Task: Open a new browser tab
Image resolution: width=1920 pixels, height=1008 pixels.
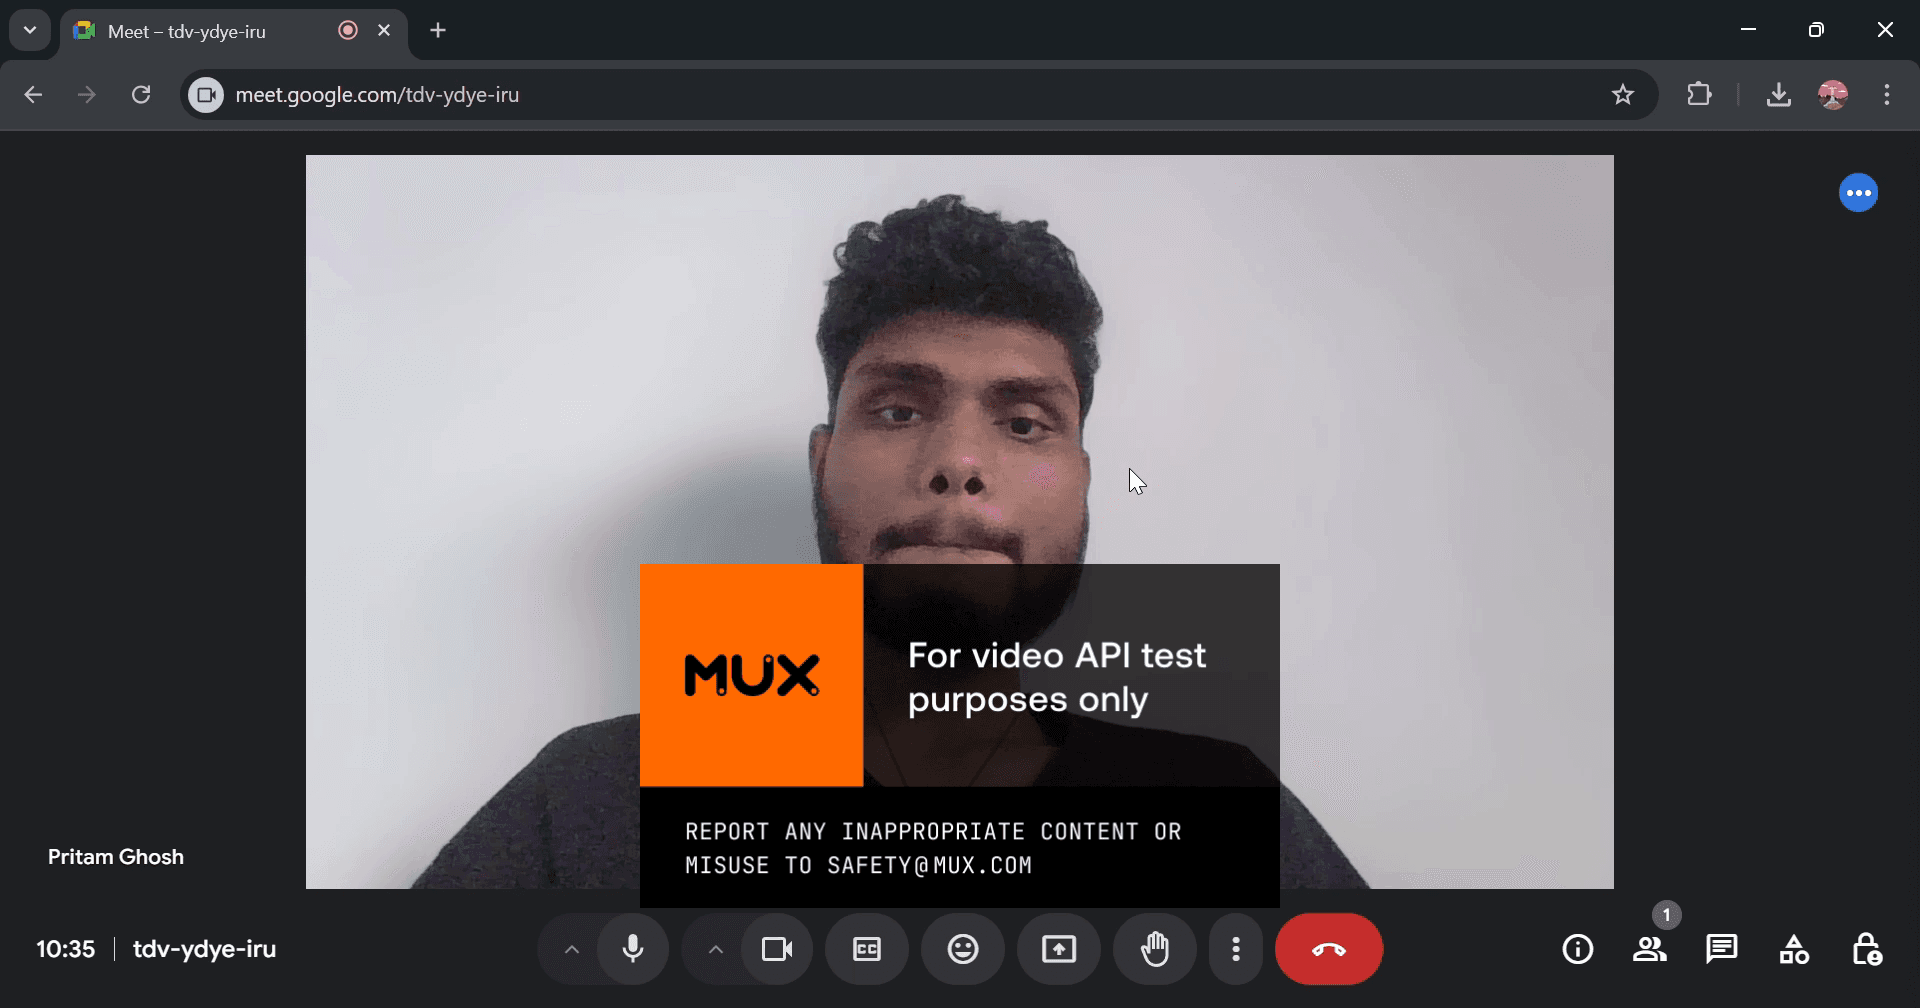Action: tap(438, 31)
